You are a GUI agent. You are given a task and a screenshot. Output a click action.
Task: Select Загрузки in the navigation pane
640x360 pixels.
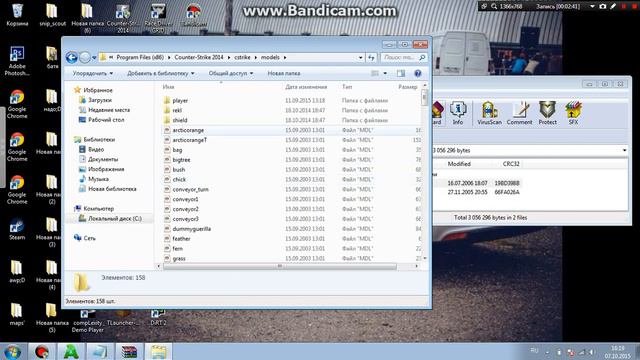96,100
